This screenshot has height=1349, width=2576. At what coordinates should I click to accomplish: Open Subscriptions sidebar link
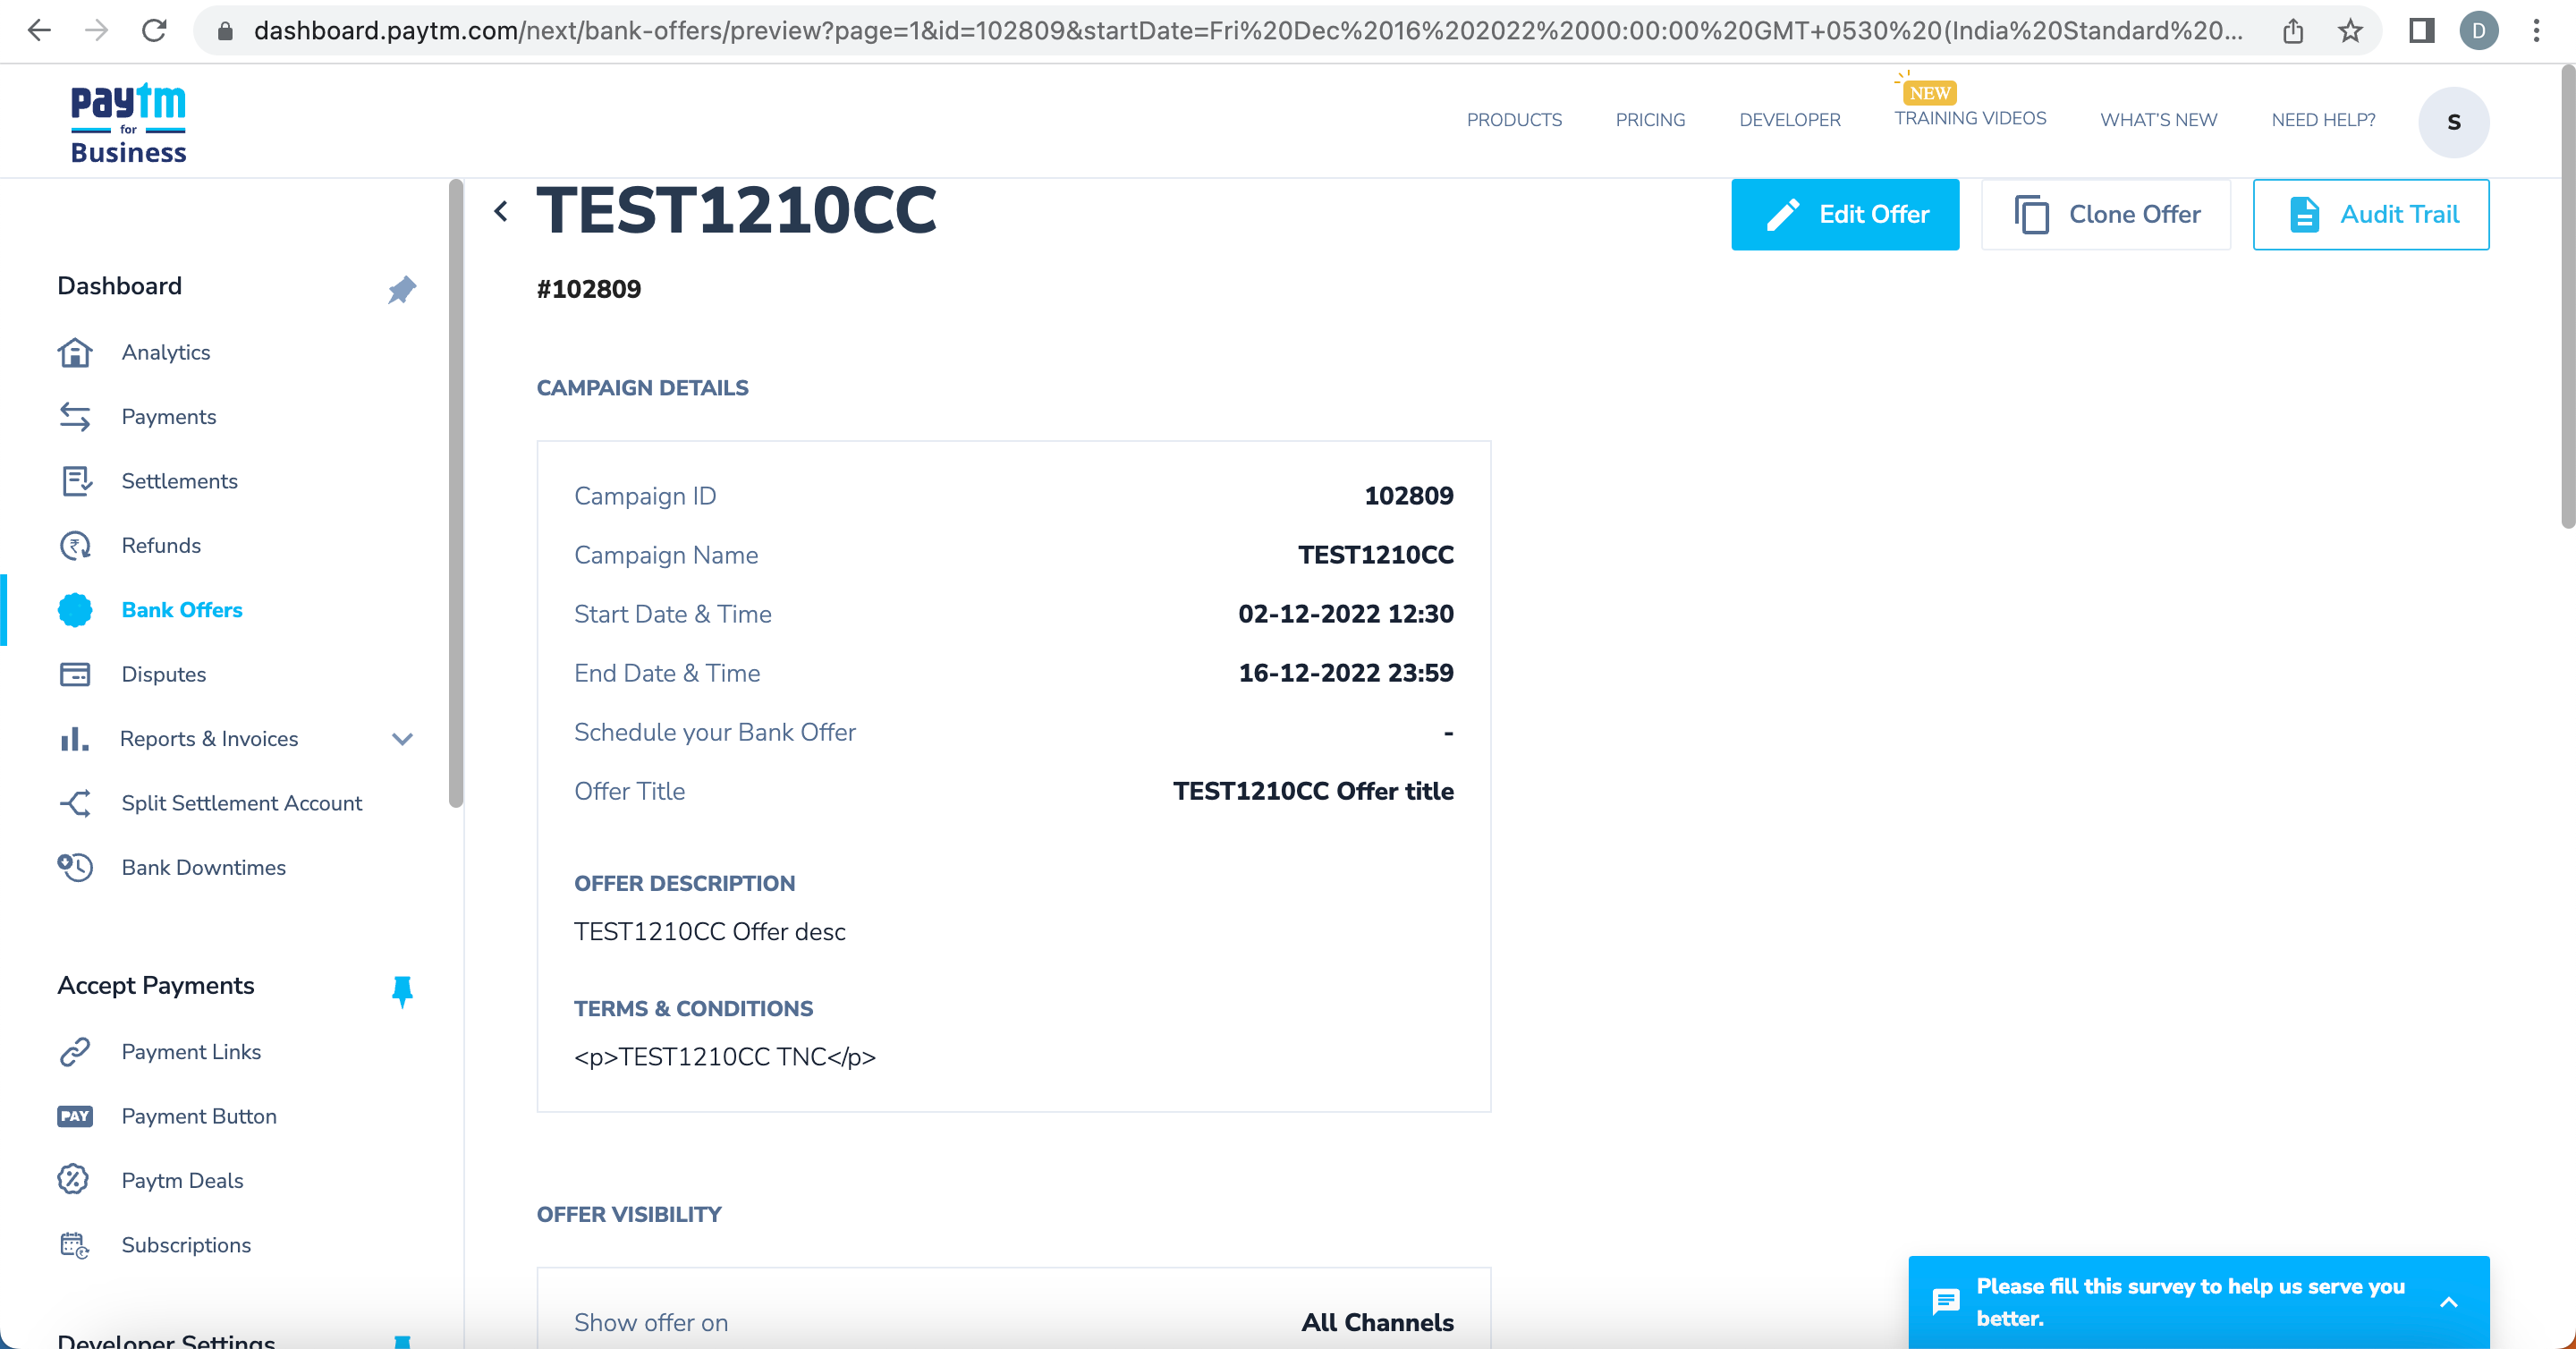[x=185, y=1245]
